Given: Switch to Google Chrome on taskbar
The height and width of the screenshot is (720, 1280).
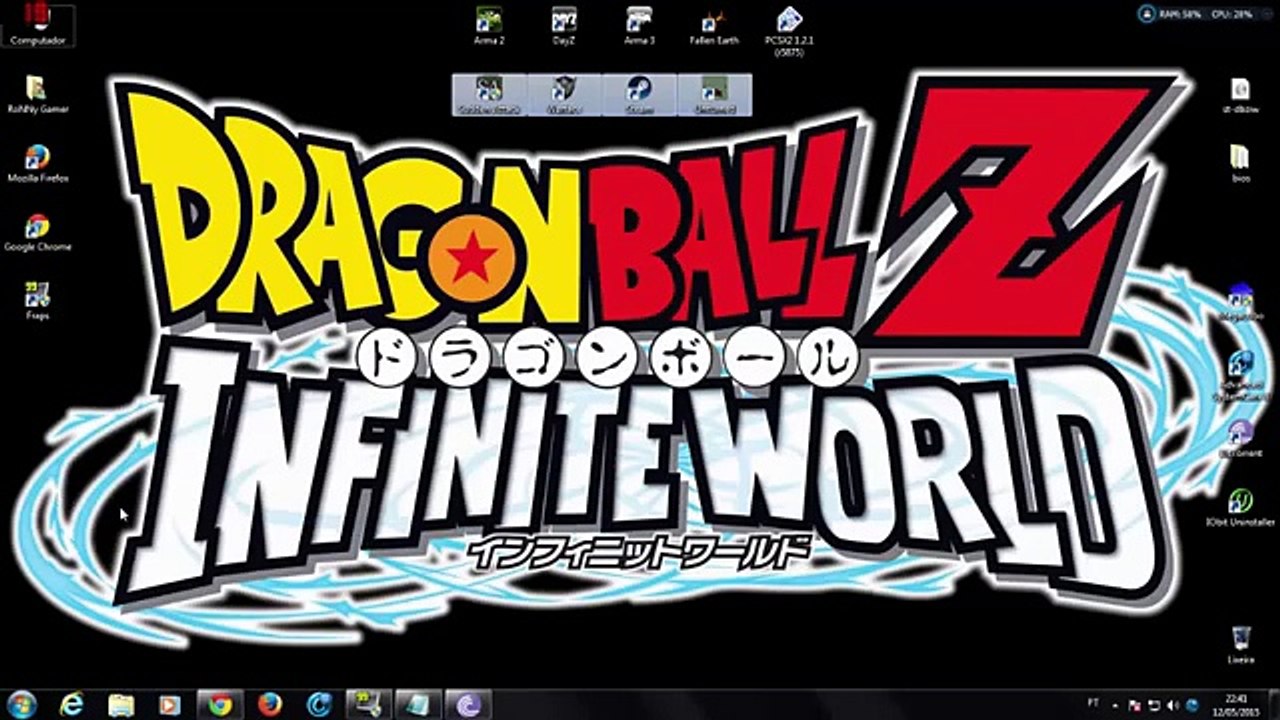Looking at the screenshot, I should pyautogui.click(x=221, y=704).
